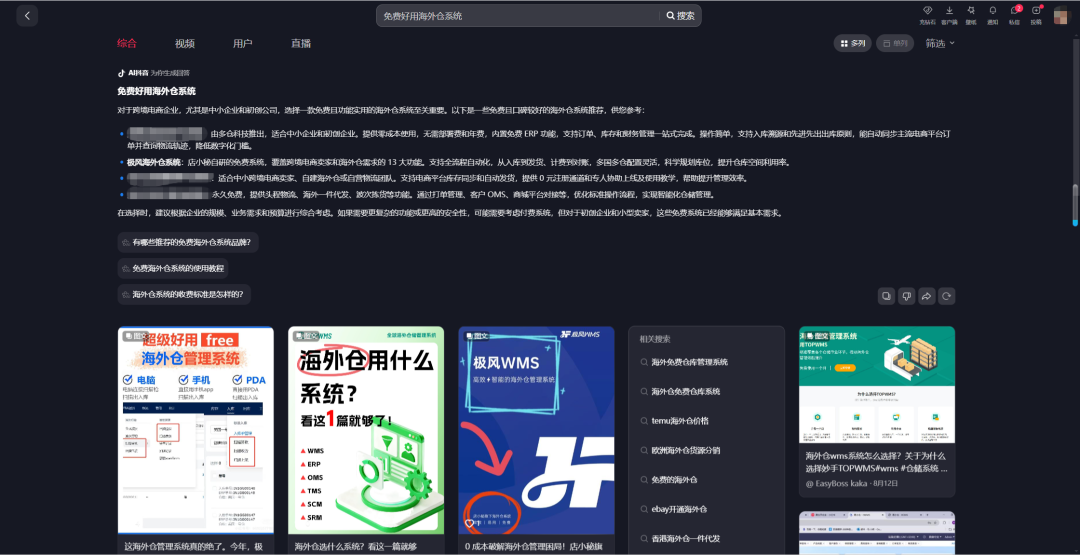Click suggestion 免费海外仓系统的使用教程
1080x555 pixels.
point(173,269)
